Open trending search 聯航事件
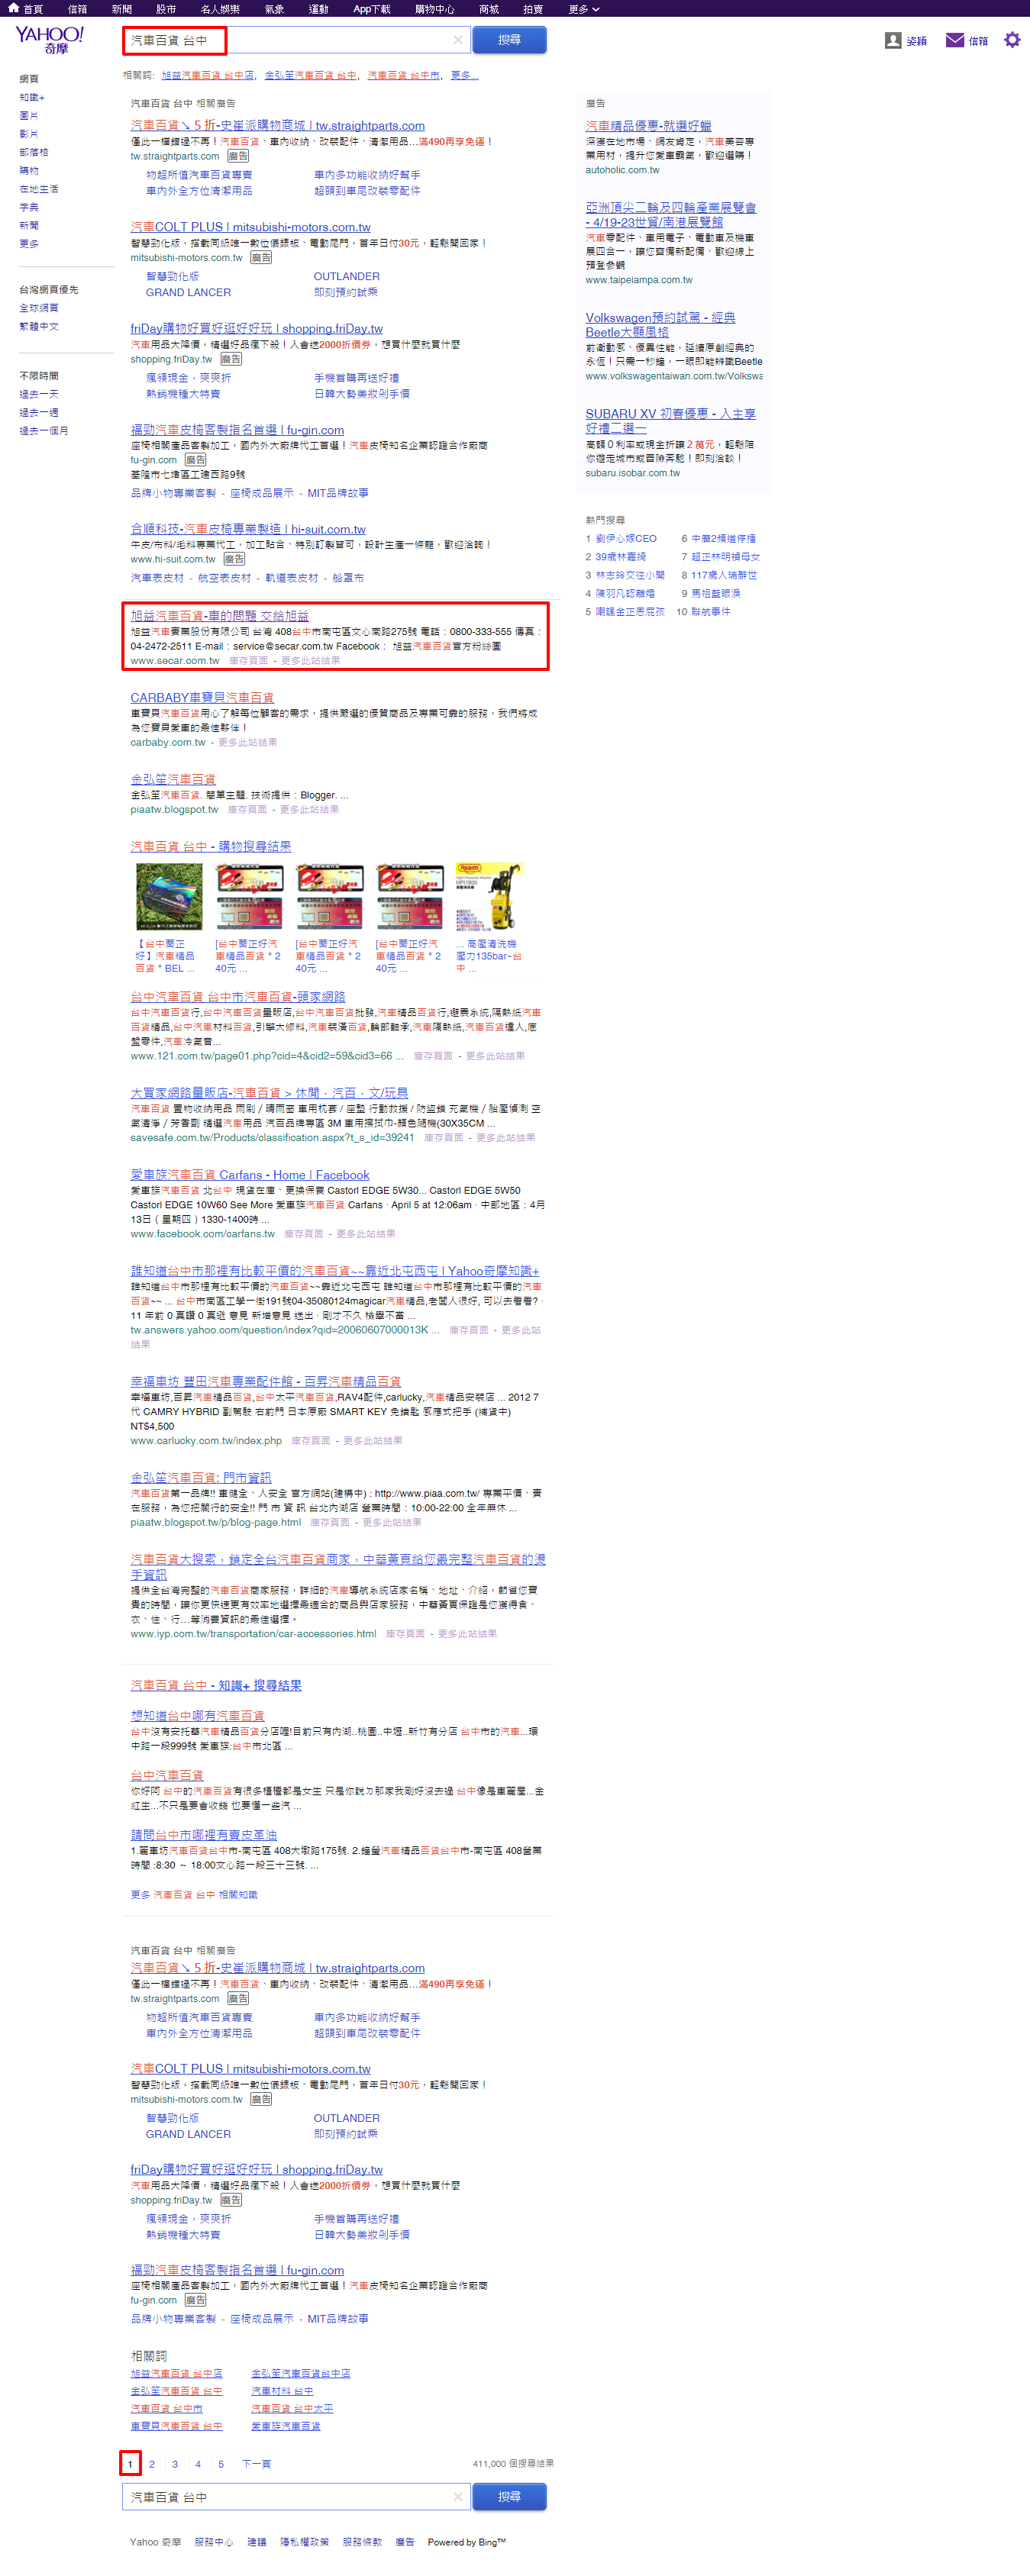1030x2576 pixels. pyautogui.click(x=711, y=611)
